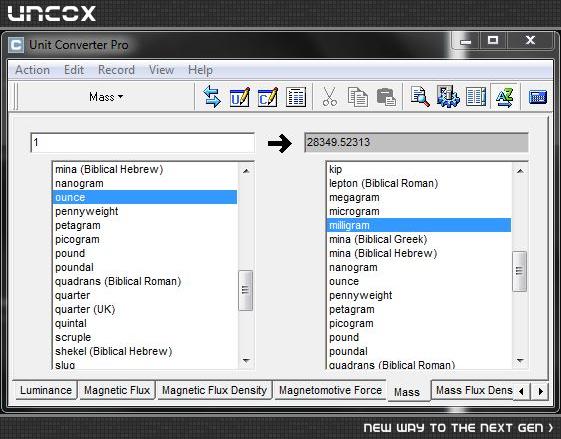Click the right list scroll-down arrow
The width and height of the screenshot is (561, 439).
coord(520,360)
